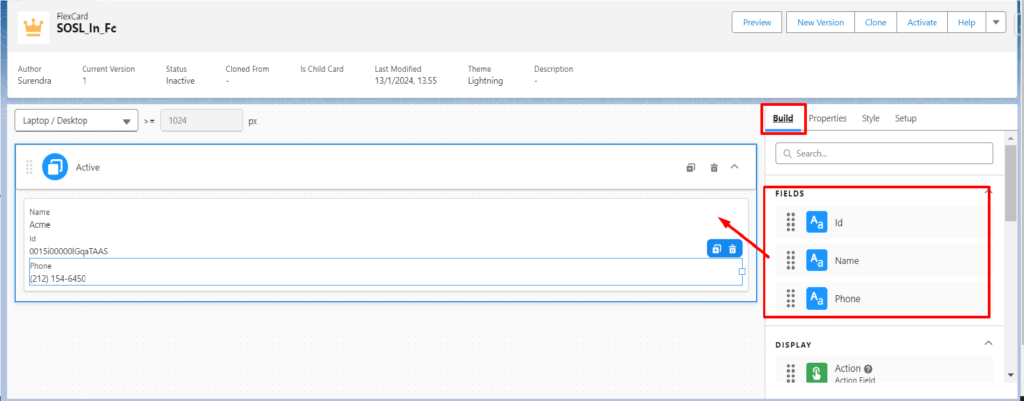Open the header actions dropdown arrow
Image resolution: width=1024 pixels, height=401 pixels.
click(x=995, y=22)
